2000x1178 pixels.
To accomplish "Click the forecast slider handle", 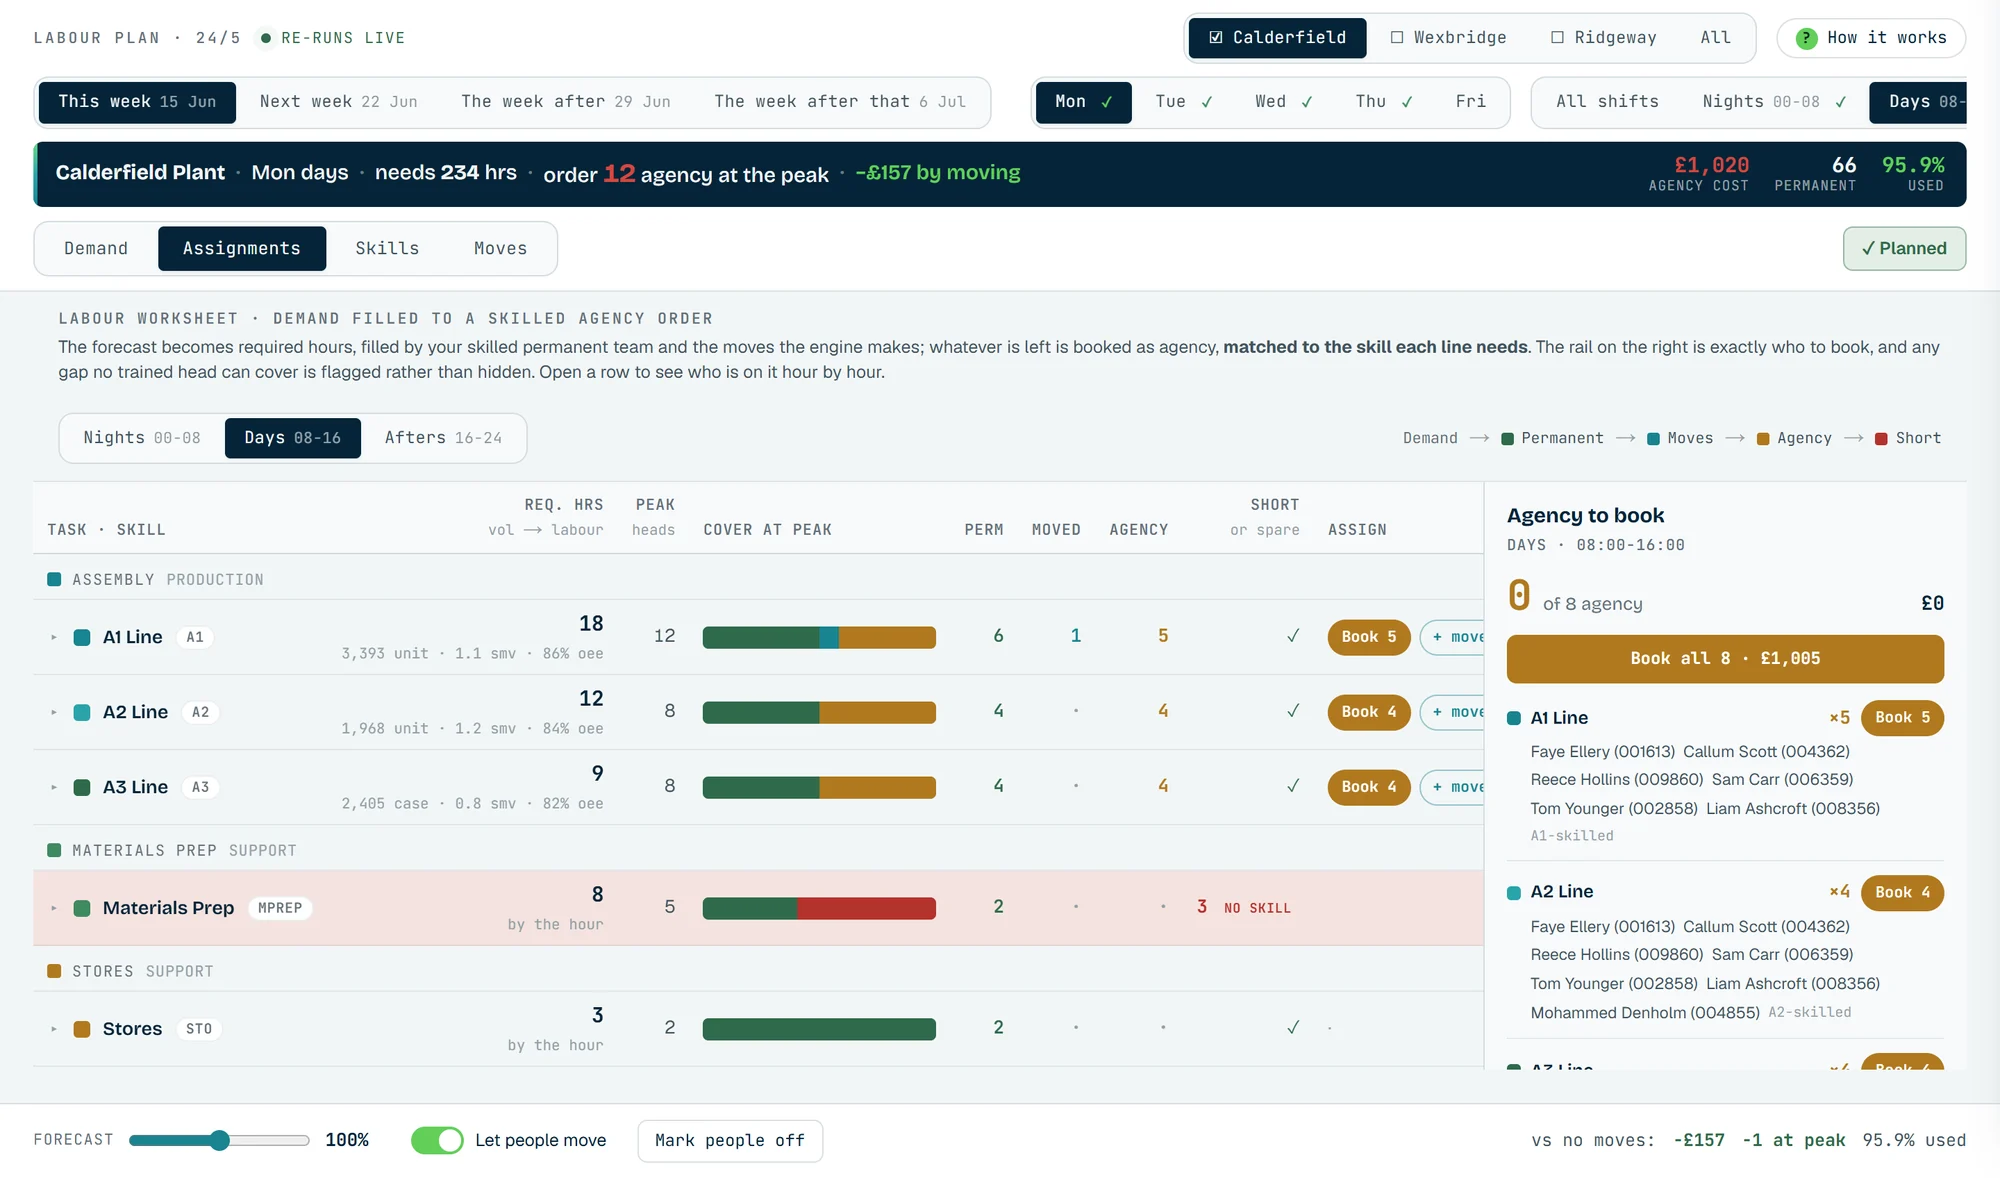I will click(220, 1140).
